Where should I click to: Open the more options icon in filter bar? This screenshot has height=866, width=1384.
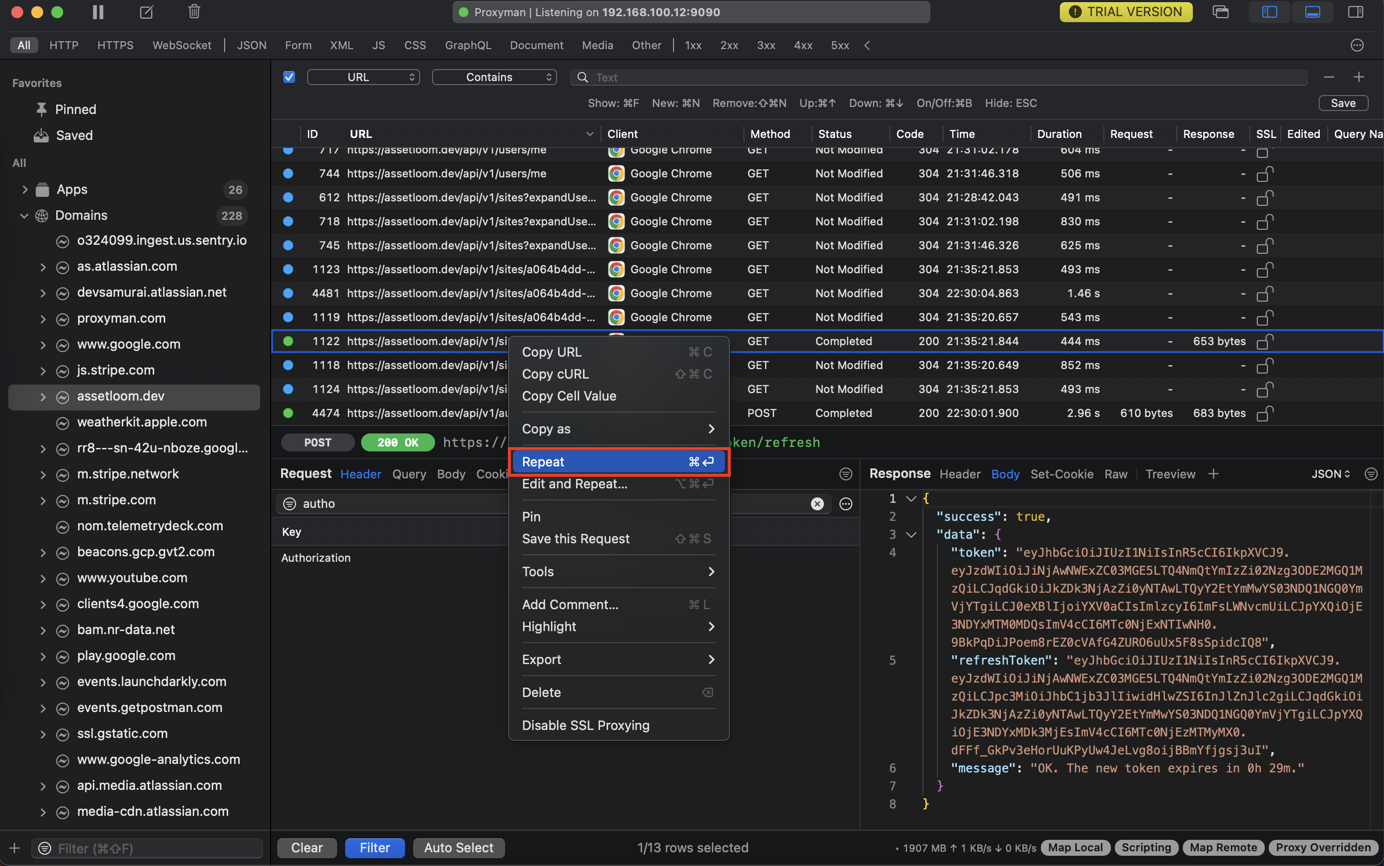point(1357,45)
